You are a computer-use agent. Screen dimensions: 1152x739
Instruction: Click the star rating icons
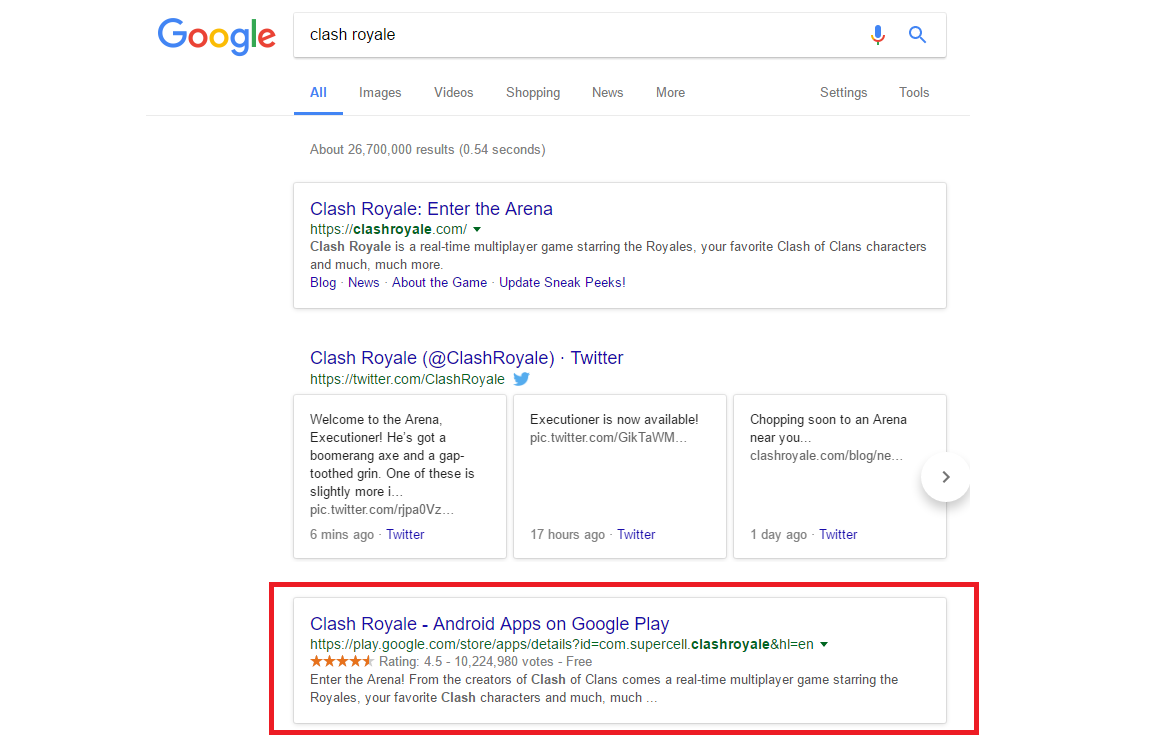[342, 661]
